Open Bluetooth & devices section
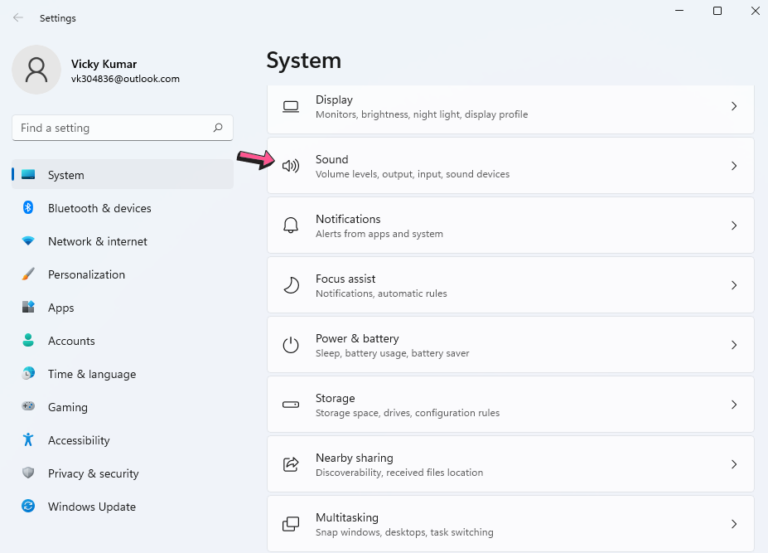 99,208
